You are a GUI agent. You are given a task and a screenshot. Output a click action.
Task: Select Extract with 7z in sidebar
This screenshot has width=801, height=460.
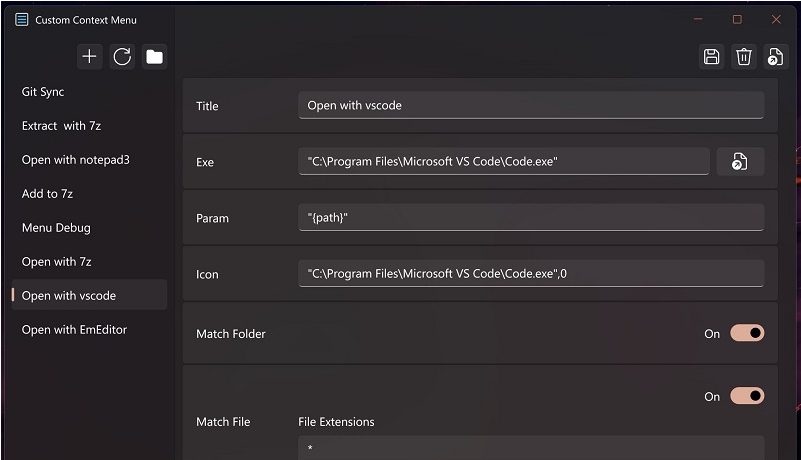click(61, 126)
